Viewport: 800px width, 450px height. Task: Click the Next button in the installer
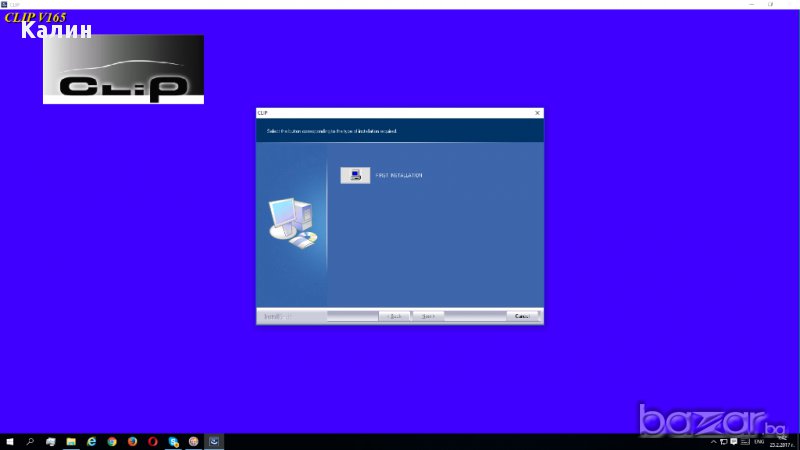coord(428,316)
